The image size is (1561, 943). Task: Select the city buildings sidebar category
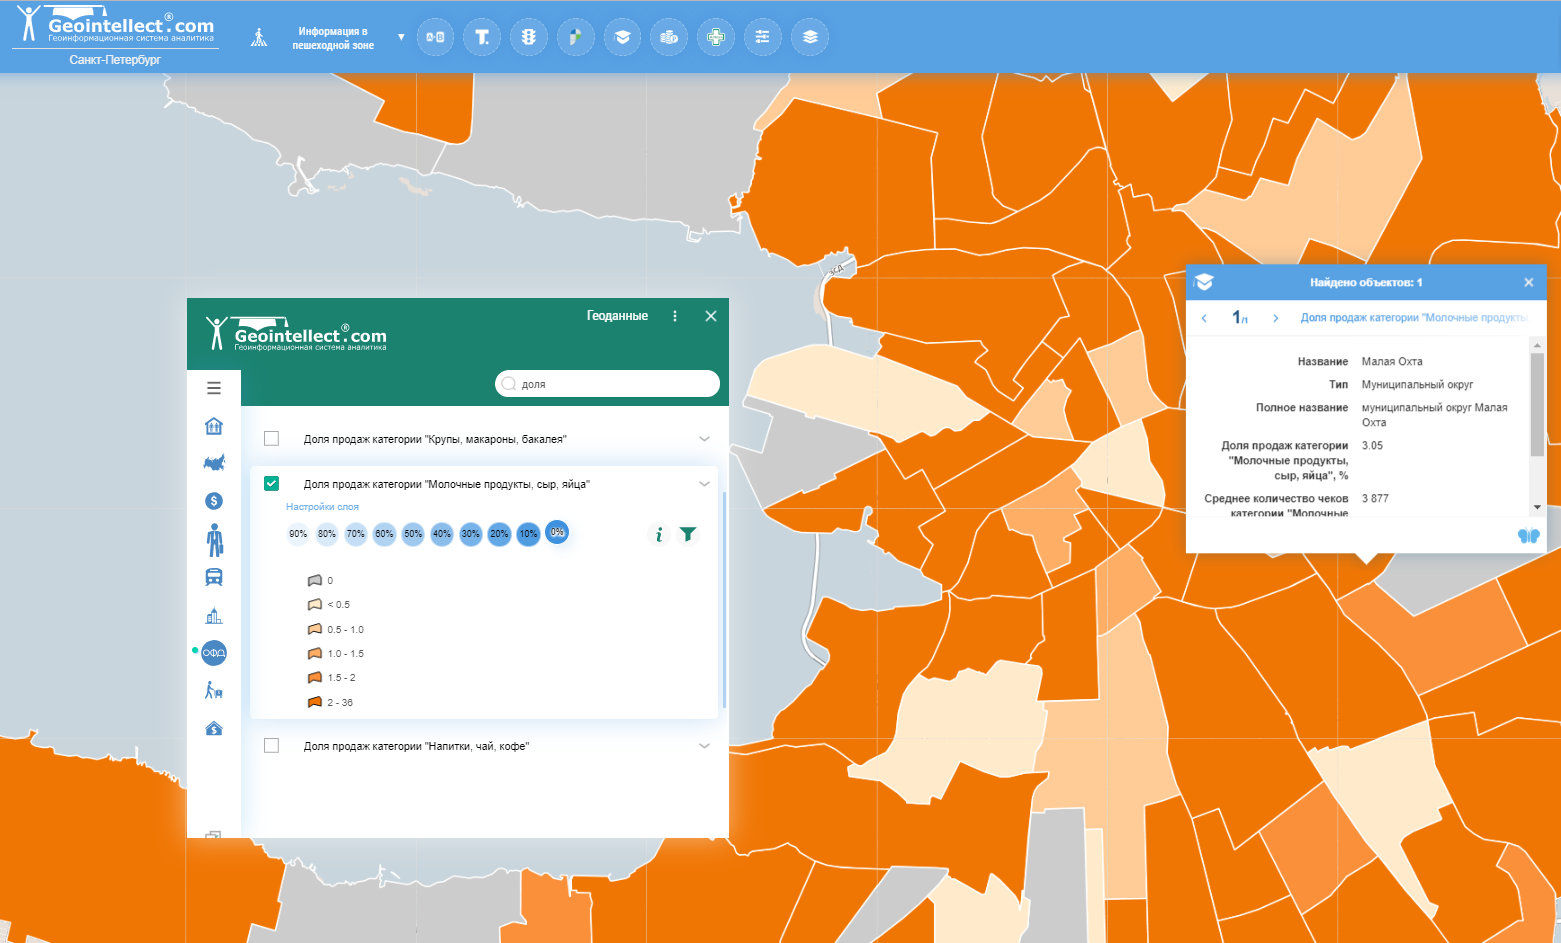click(214, 616)
